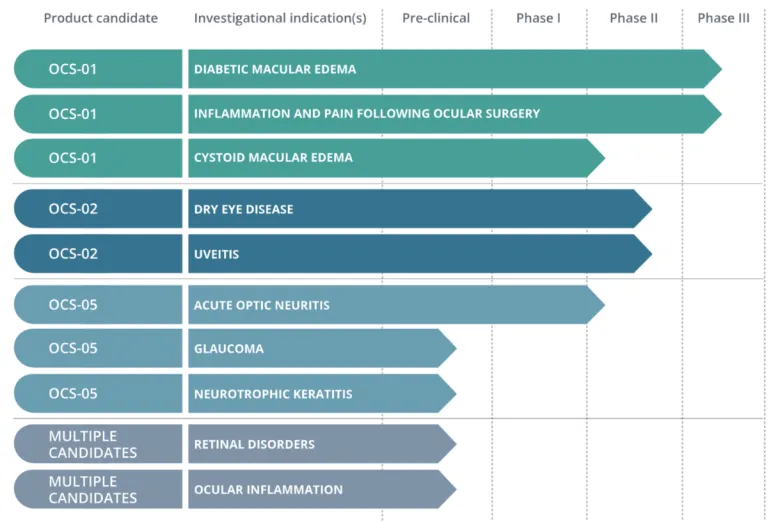The image size is (778, 522).
Task: Select Multiple Candidates label beside Retinal Disorders
Action: [x=97, y=444]
